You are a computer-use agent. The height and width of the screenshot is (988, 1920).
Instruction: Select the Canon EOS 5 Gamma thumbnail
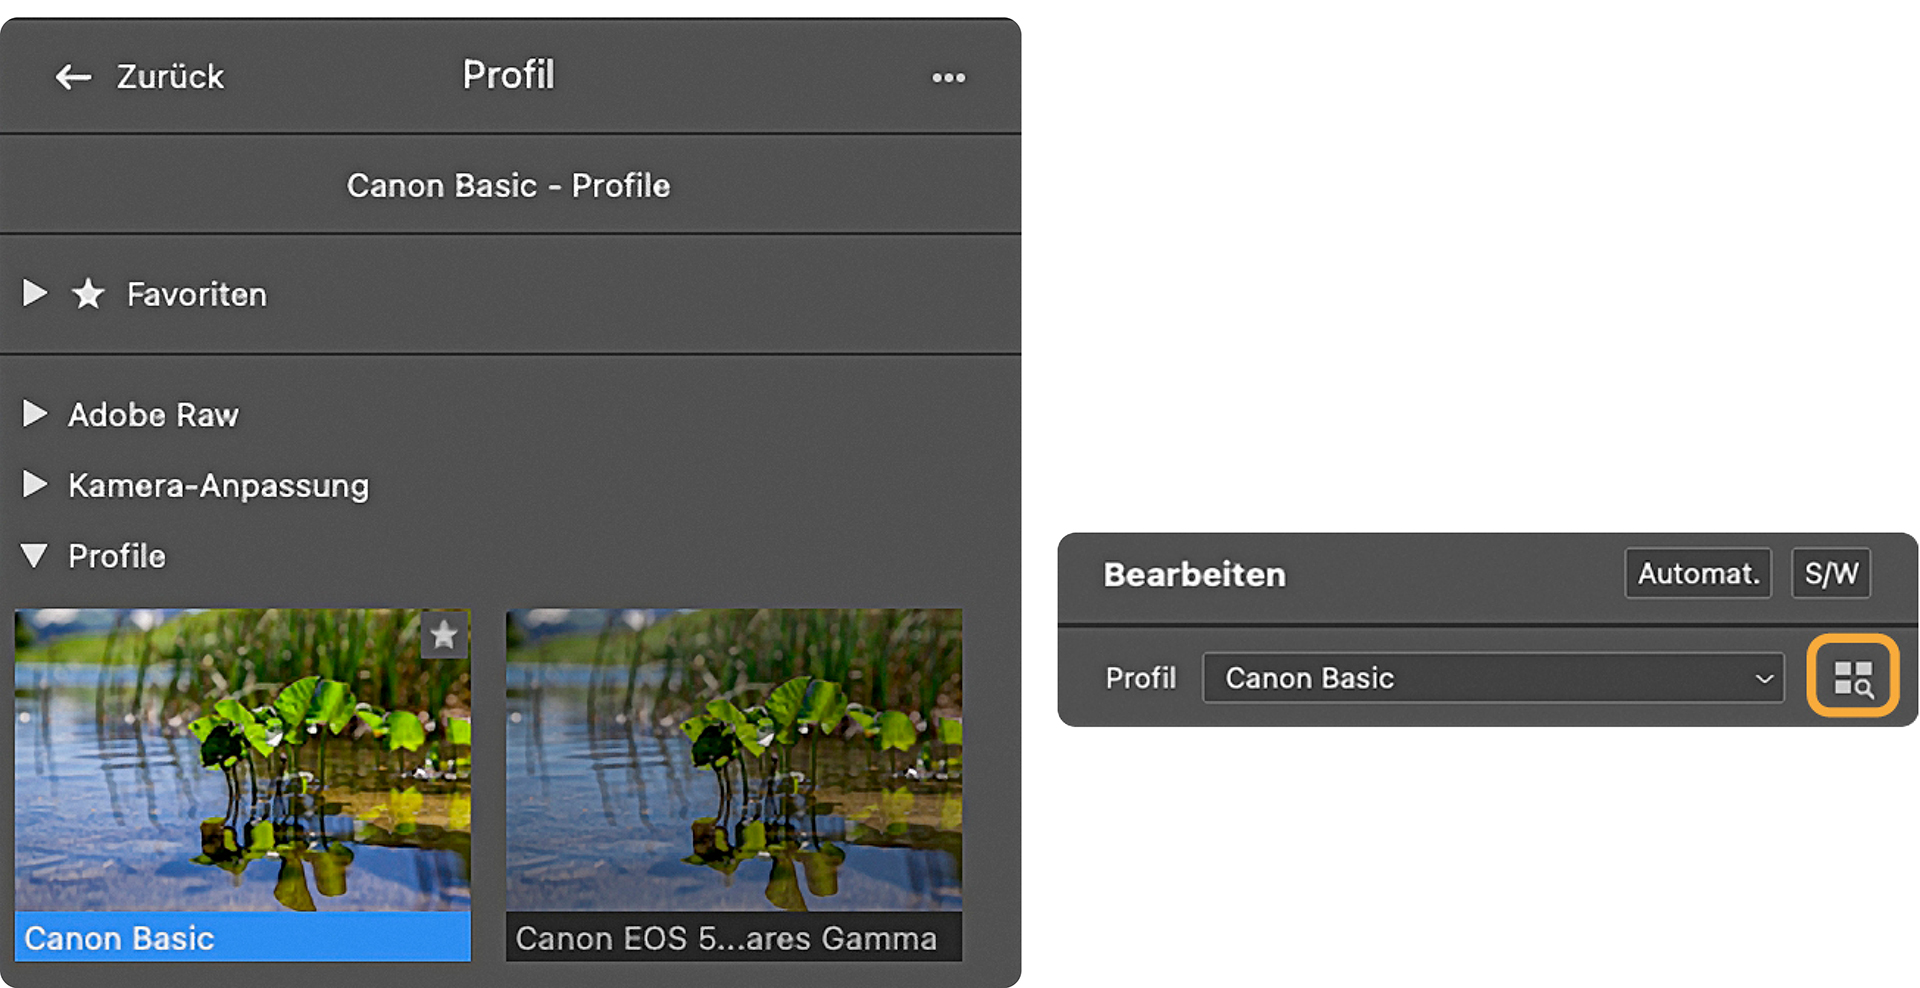click(x=733, y=760)
